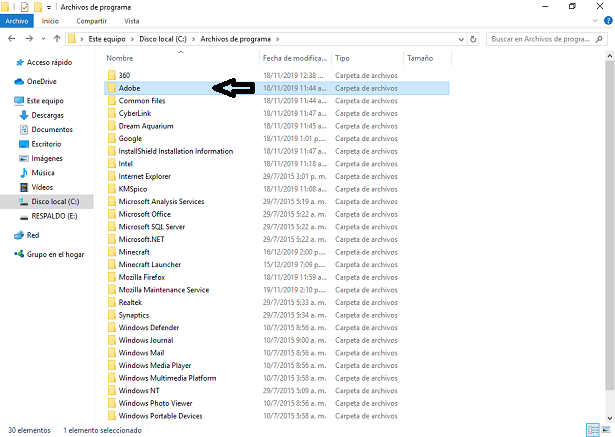Select the Mozilla Firefox folder icon

point(112,277)
